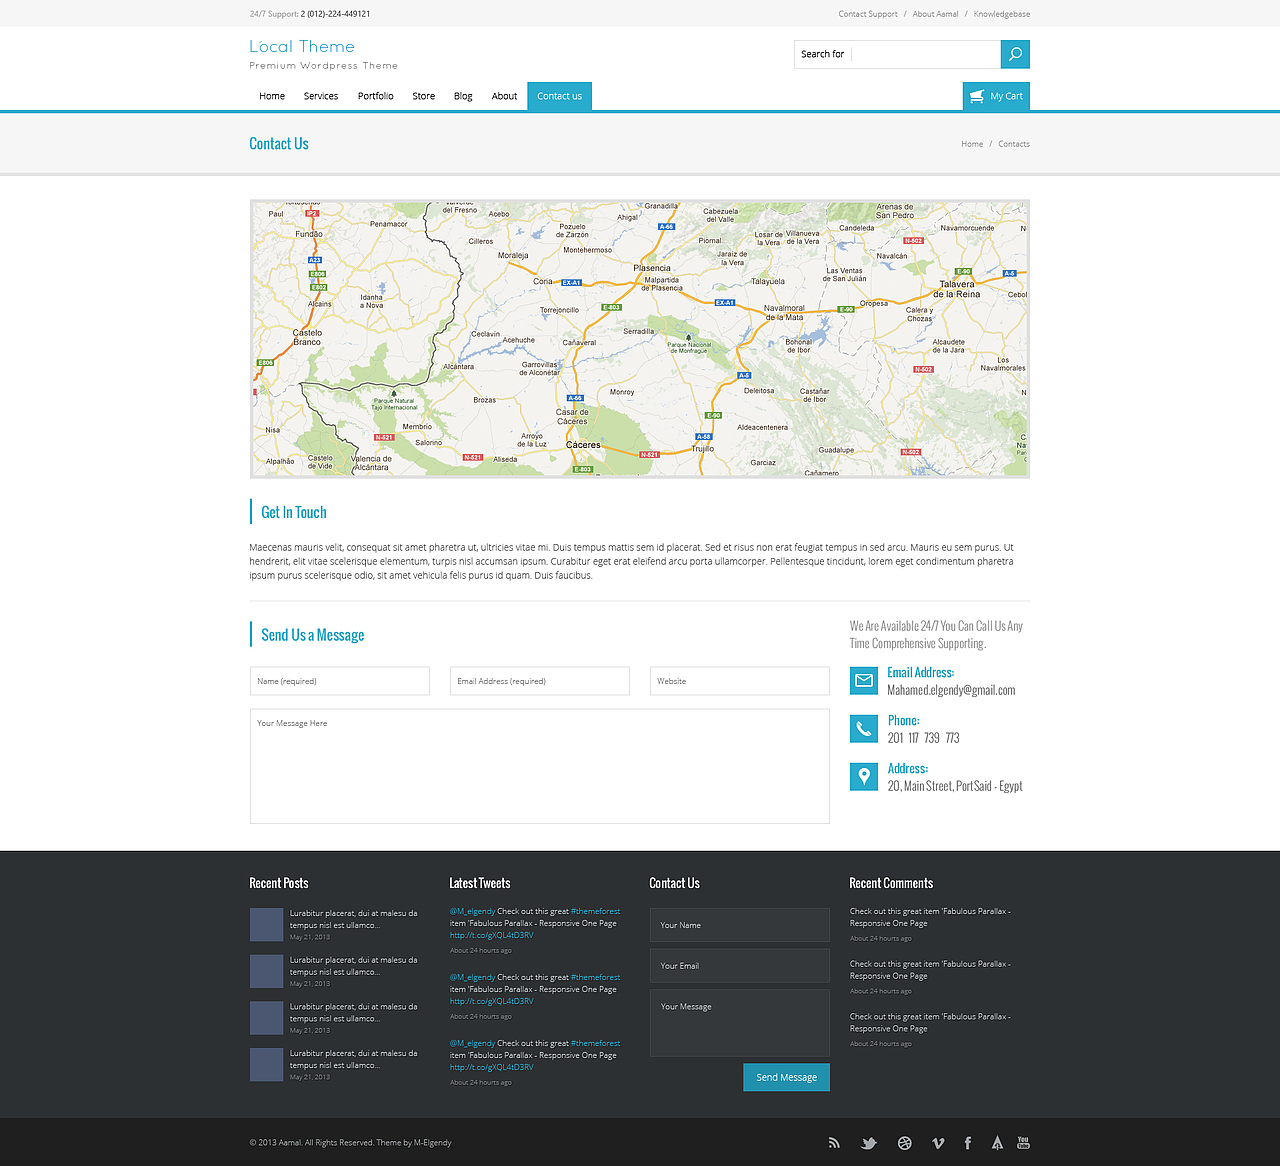Click the Home breadcrumb link
Screen dimensions: 1280x1166
972,144
